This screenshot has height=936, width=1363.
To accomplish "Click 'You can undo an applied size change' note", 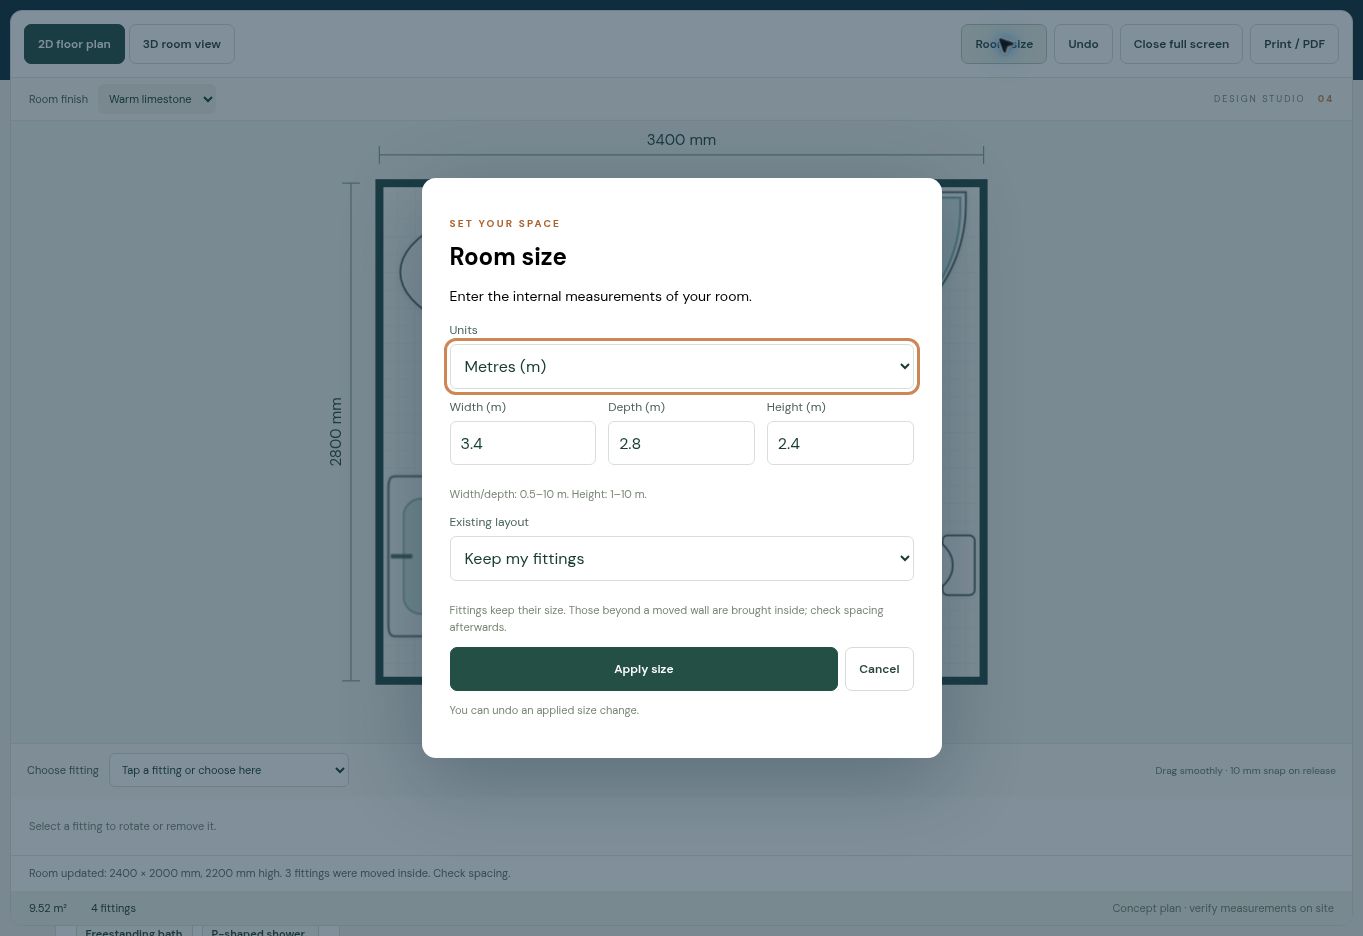I will 544,710.
